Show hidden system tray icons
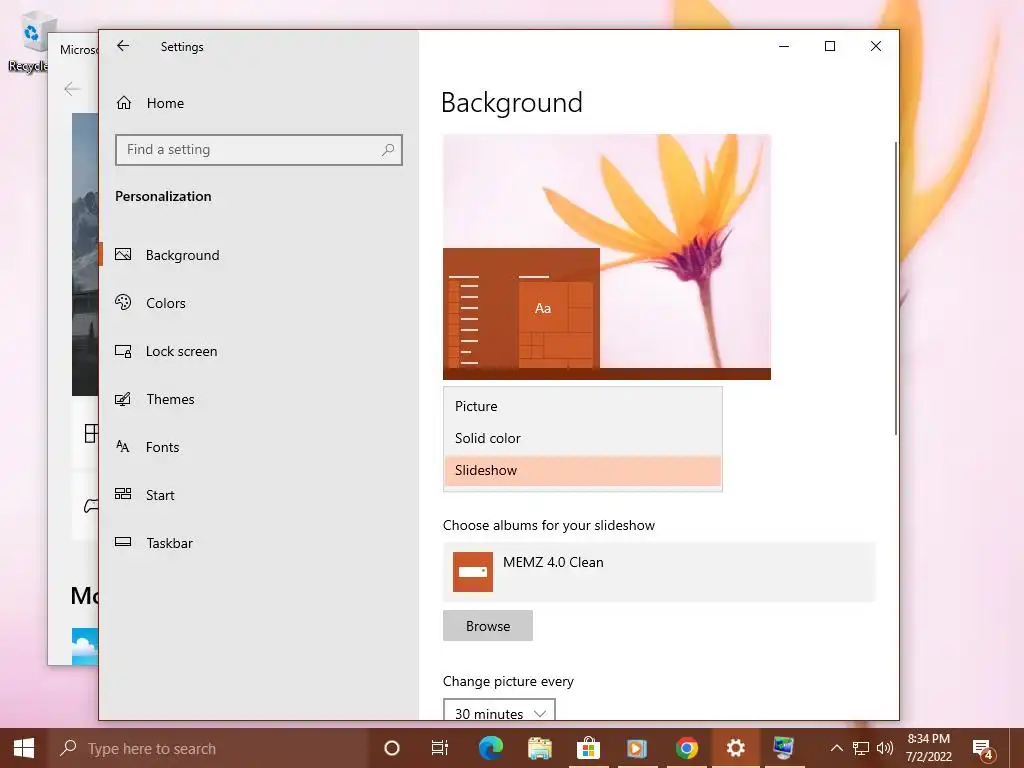The width and height of the screenshot is (1024, 768). pos(836,748)
